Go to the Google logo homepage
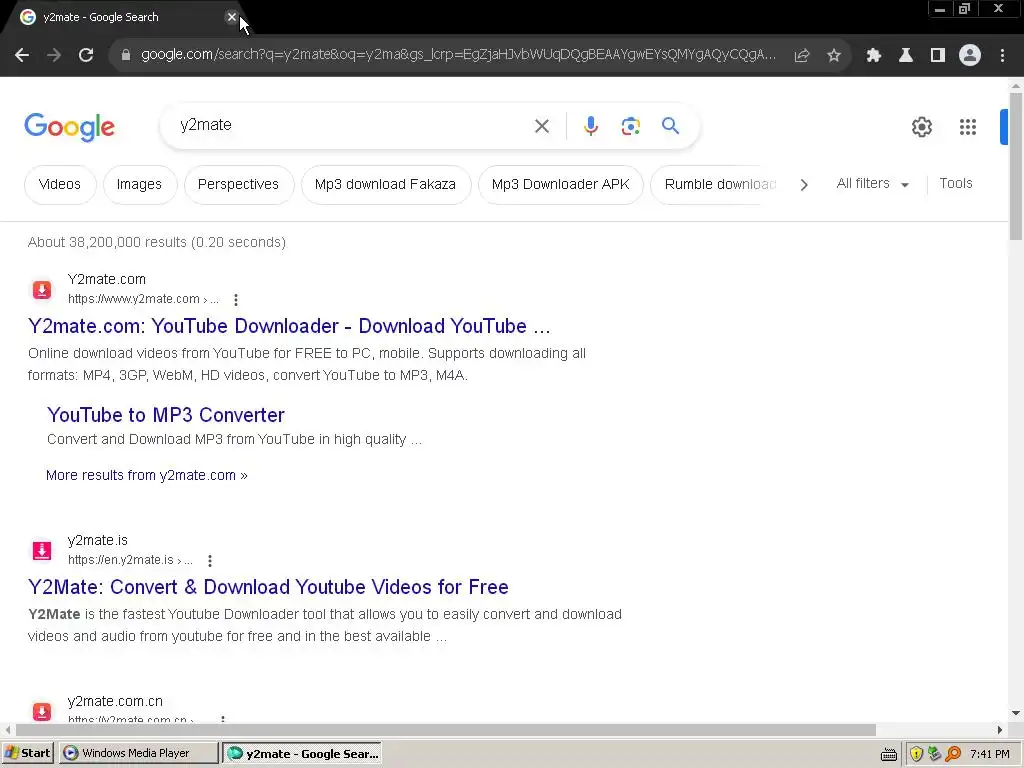This screenshot has width=1024, height=768. (x=69, y=127)
